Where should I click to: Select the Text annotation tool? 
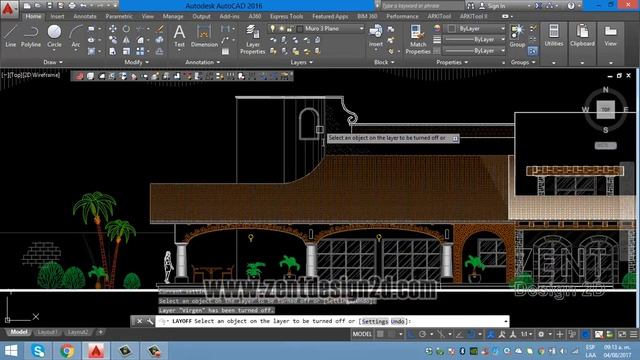point(179,36)
